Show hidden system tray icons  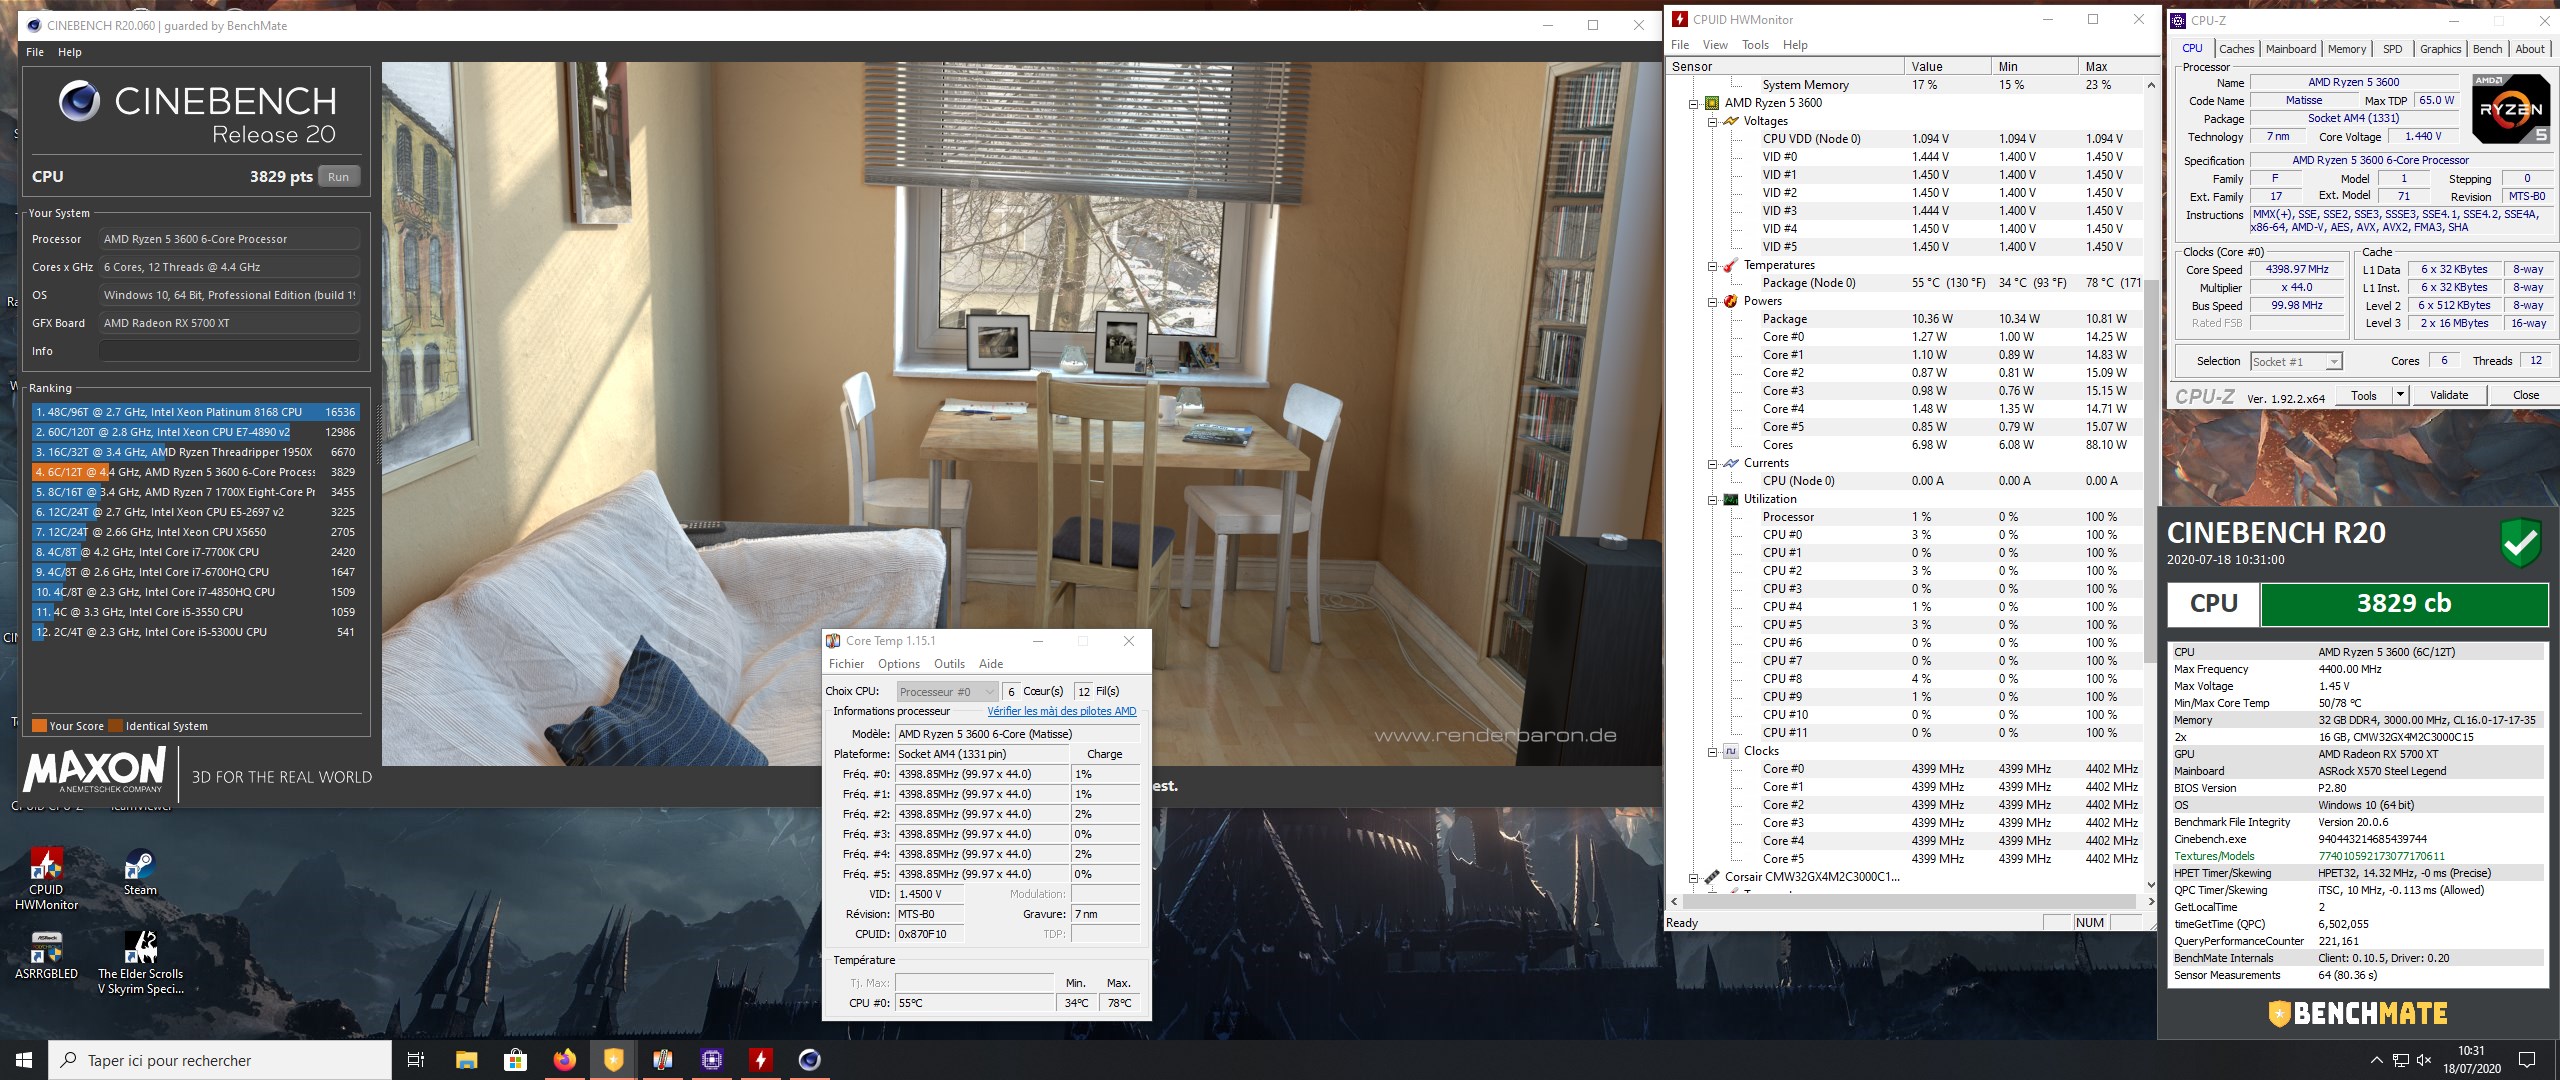pyautogui.click(x=2376, y=1060)
